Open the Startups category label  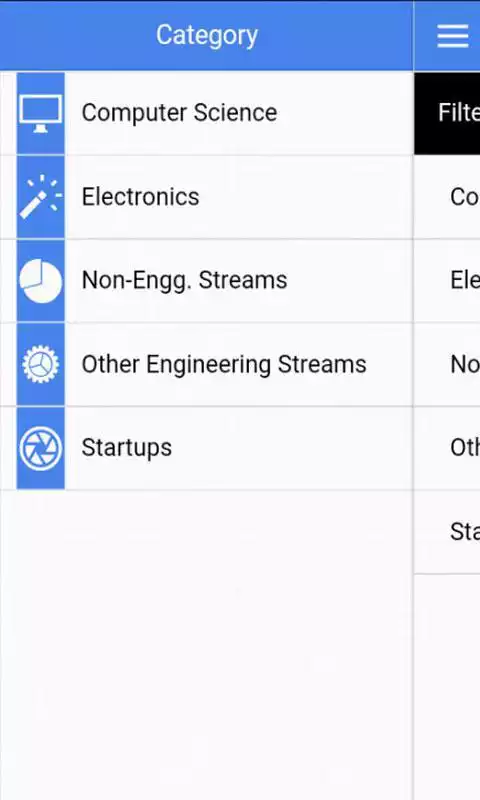(127, 448)
